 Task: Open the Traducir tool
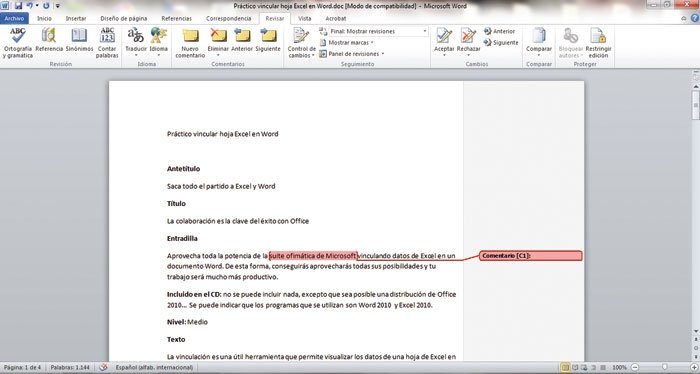click(x=136, y=42)
